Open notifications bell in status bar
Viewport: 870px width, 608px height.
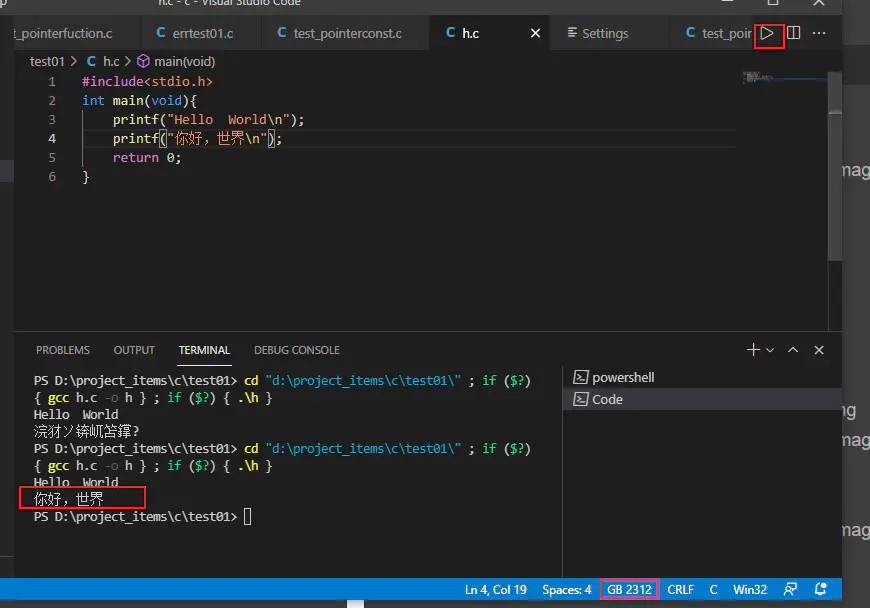click(821, 589)
